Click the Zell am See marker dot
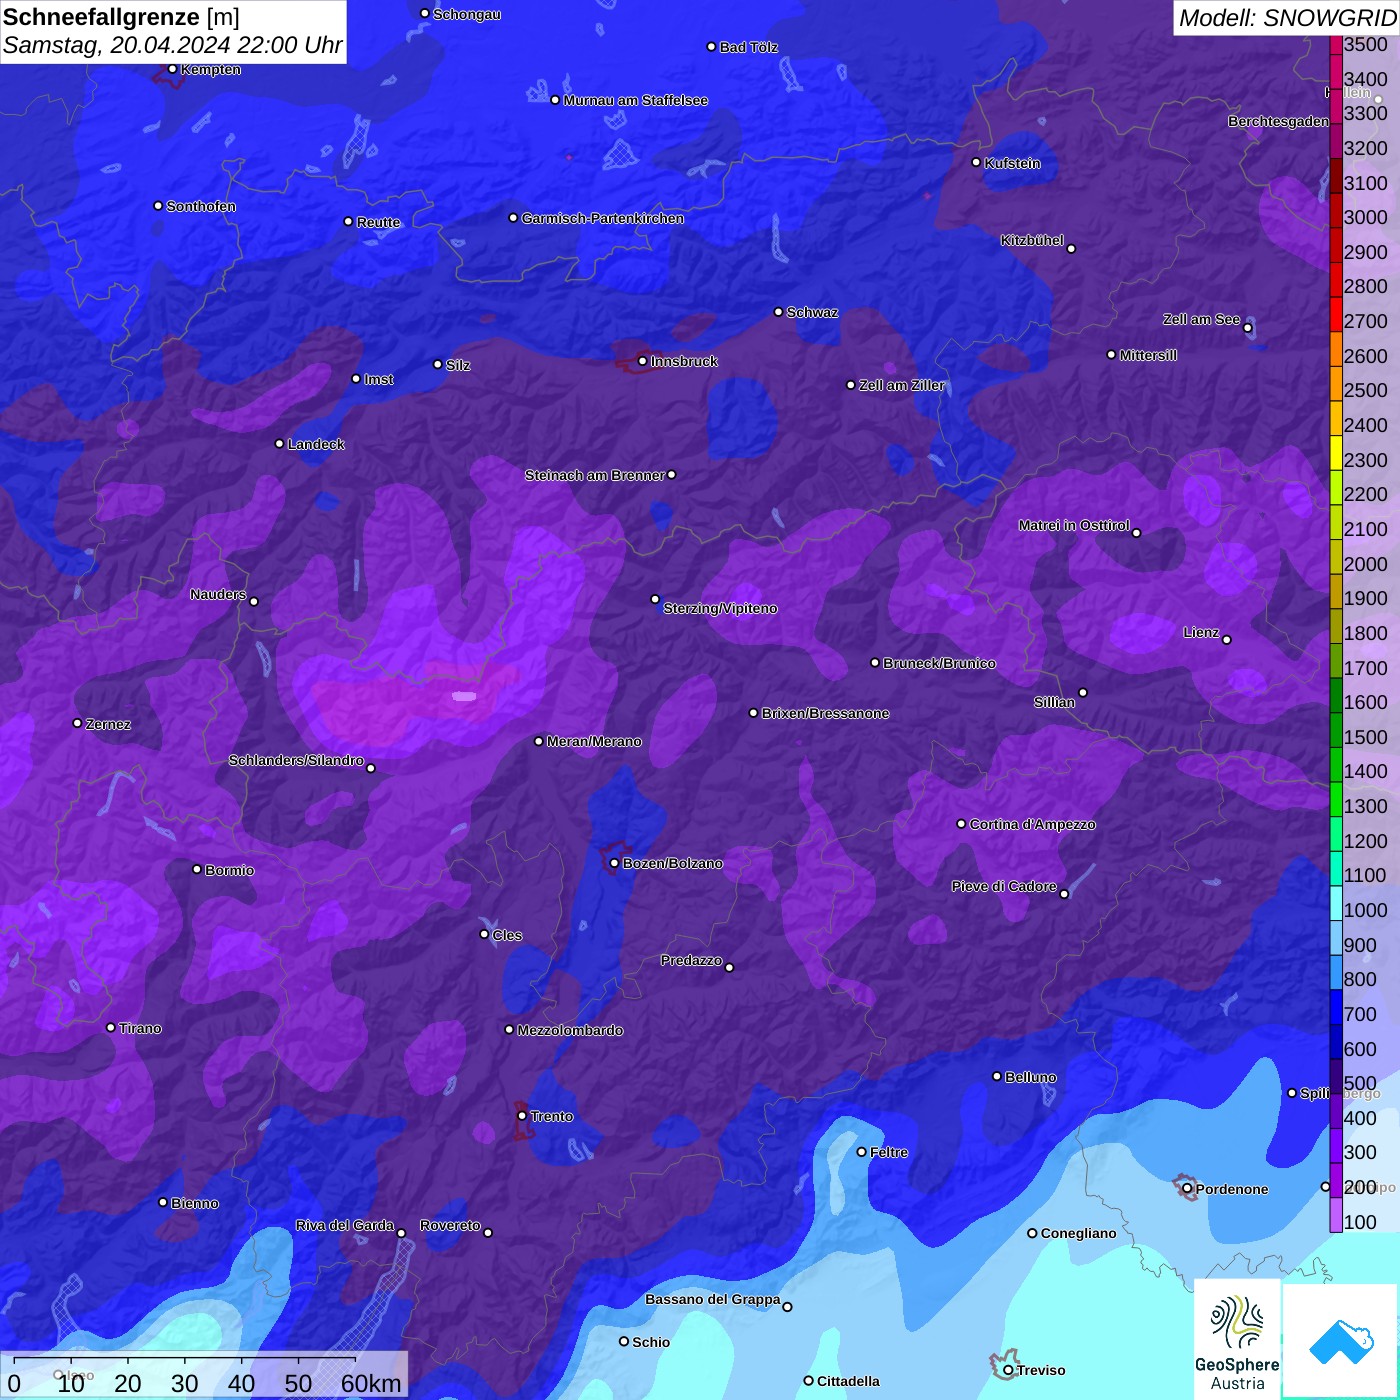This screenshot has height=1400, width=1400. click(x=1247, y=328)
